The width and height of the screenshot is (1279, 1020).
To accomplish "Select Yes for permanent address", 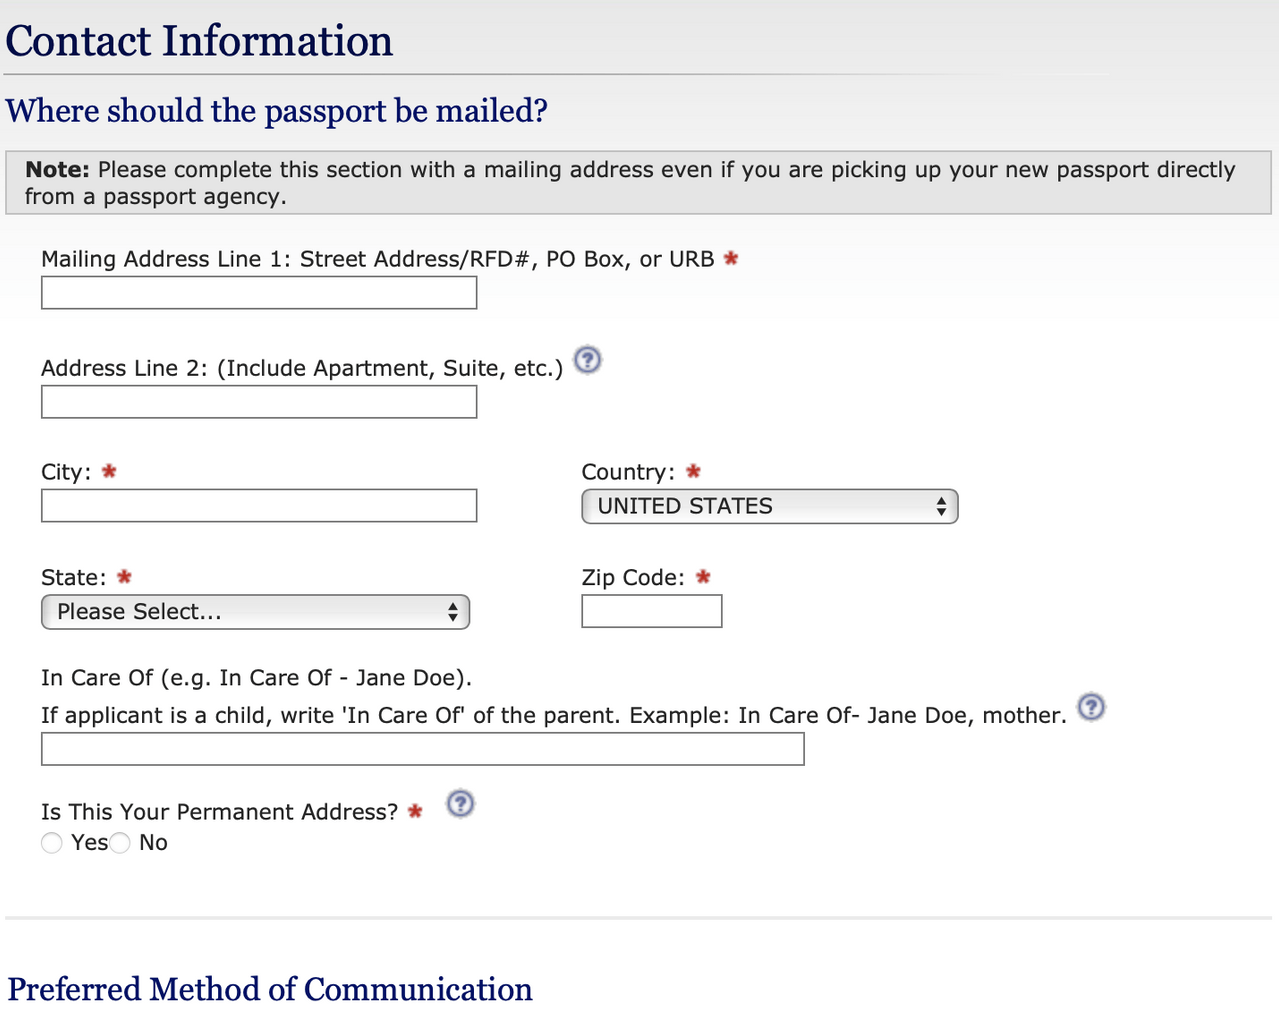I will 52,843.
